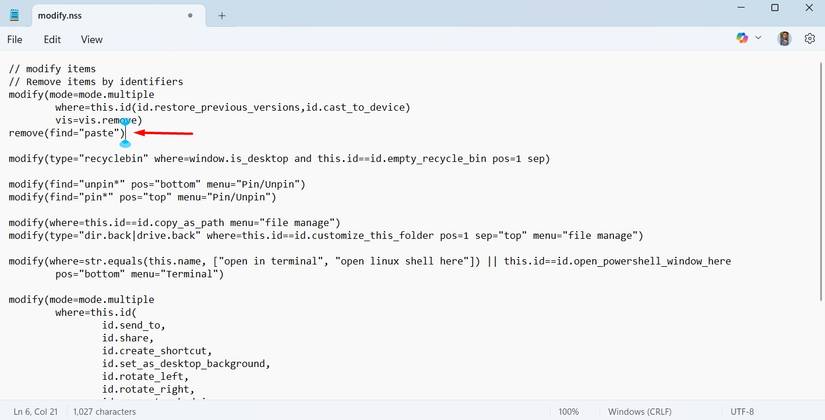Open the user account avatar
This screenshot has height=420, width=825.
point(784,38)
